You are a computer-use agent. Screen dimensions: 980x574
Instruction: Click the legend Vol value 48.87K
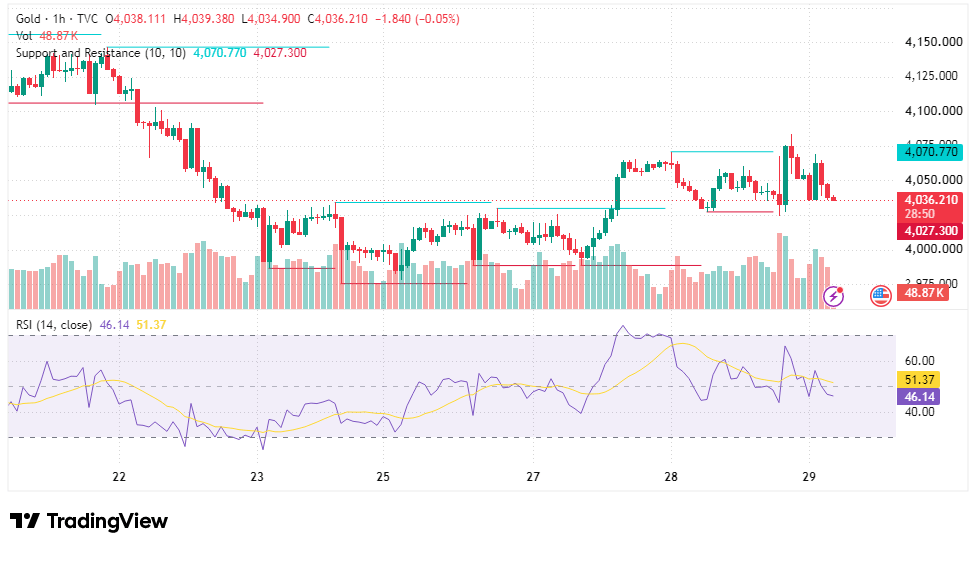(x=59, y=36)
